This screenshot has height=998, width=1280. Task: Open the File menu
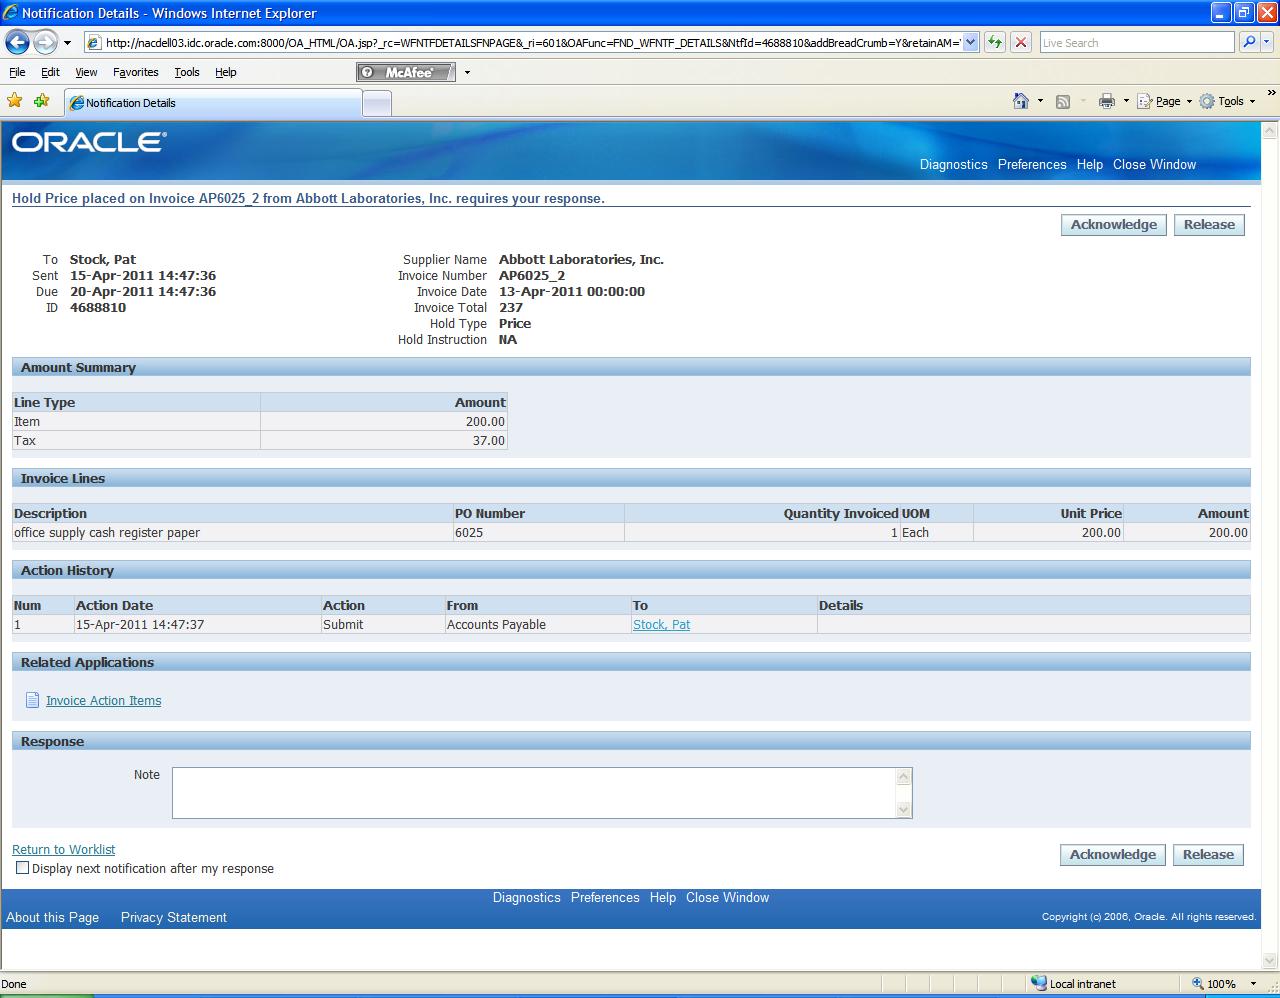(x=17, y=72)
